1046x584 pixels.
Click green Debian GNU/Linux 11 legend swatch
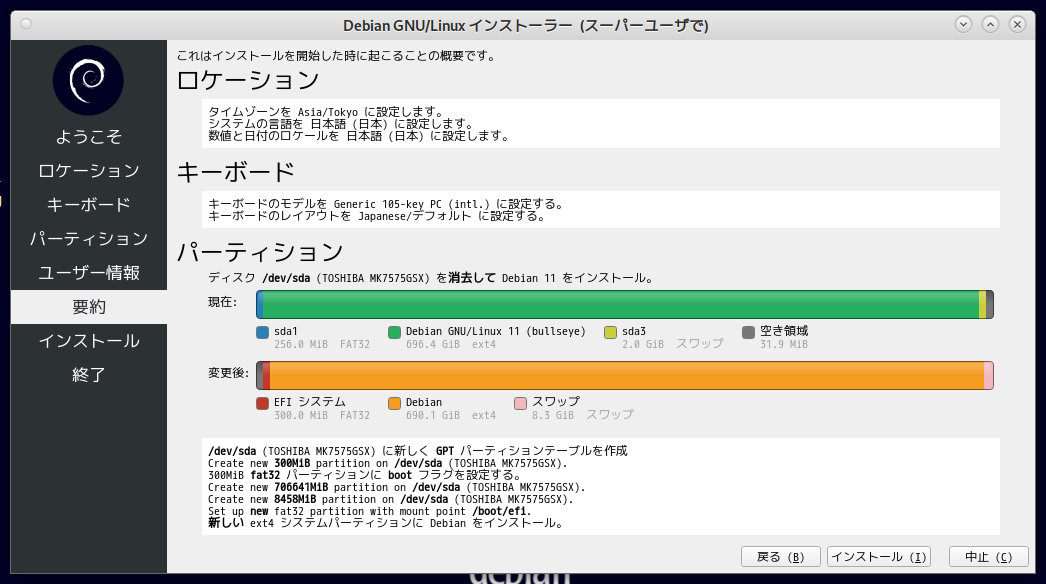394,332
